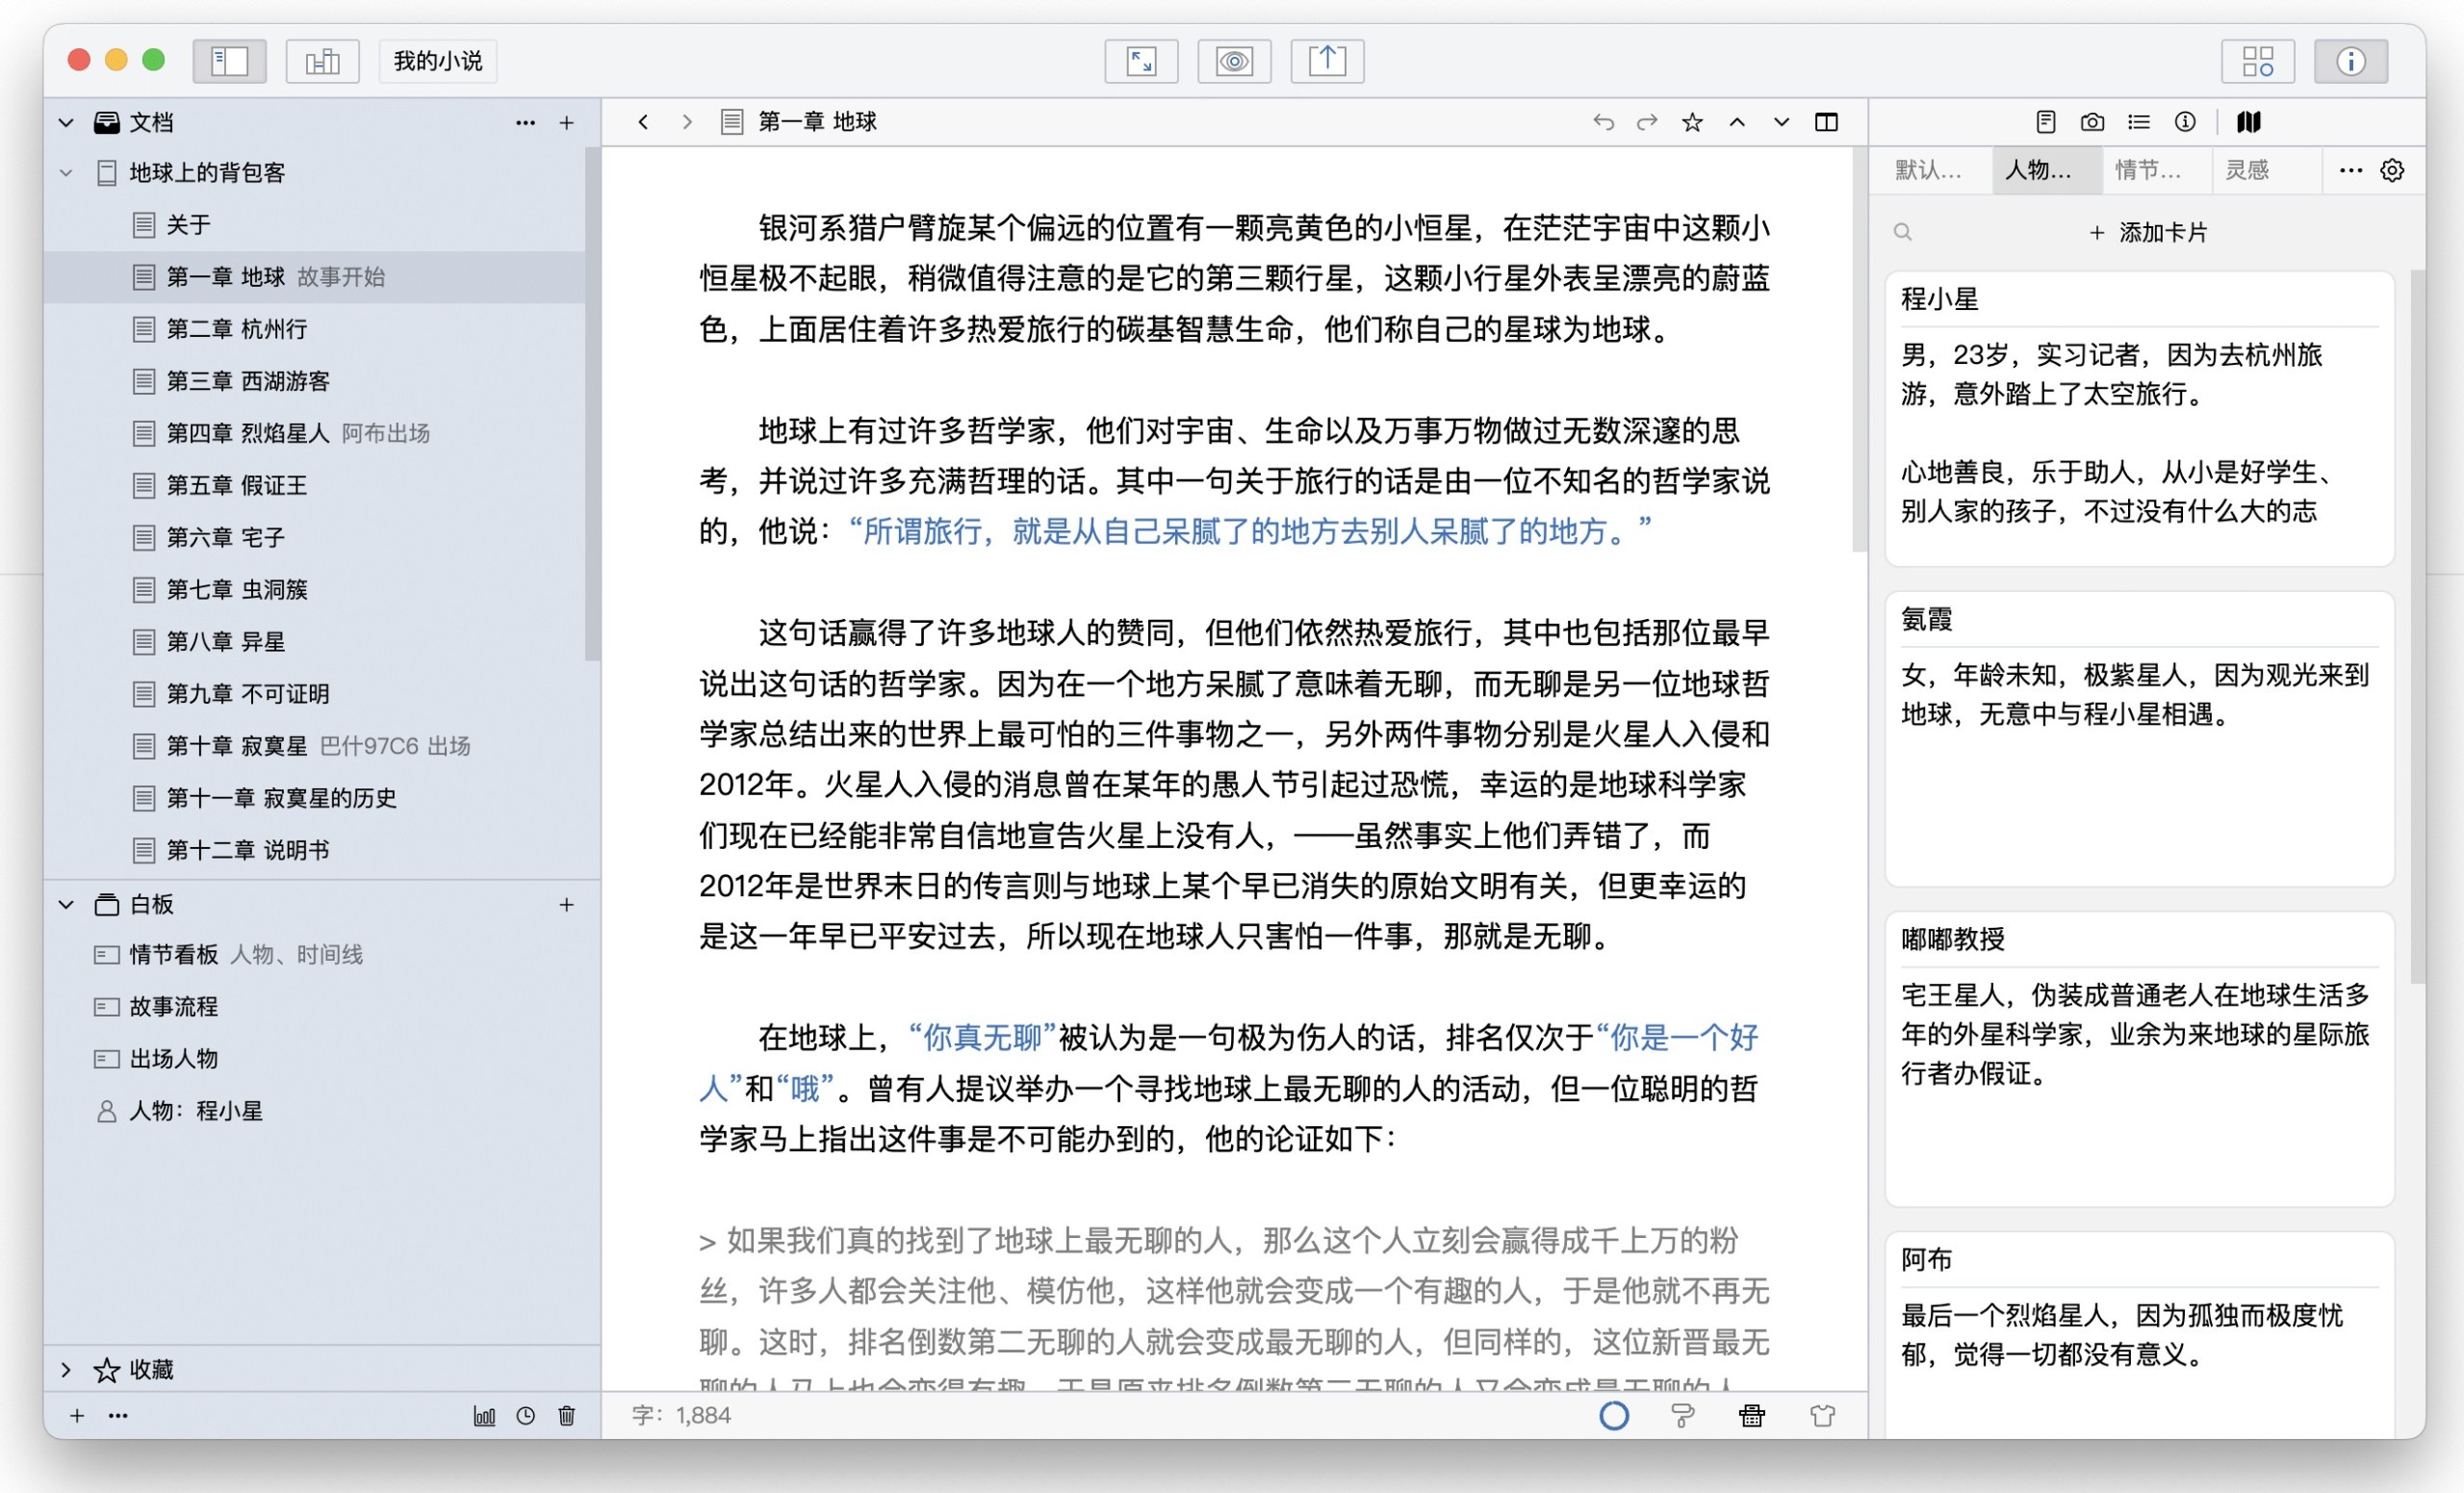Click the undo arrow in the editor header
The height and width of the screenshot is (1493, 2464).
click(x=1603, y=122)
